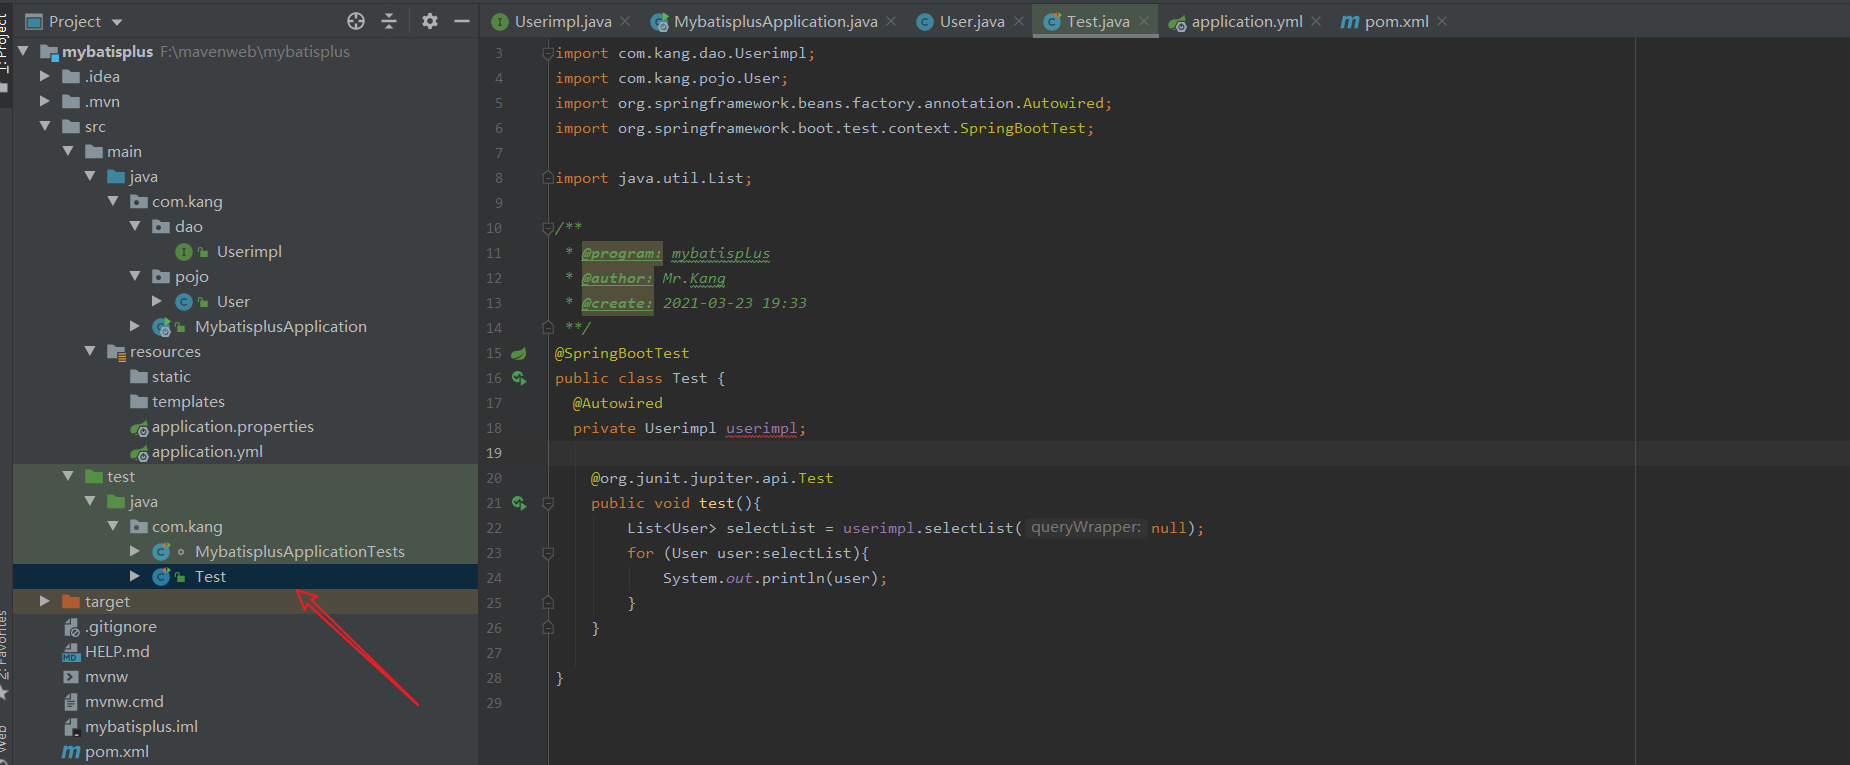
Task: Select the mvnw.cmd file
Action: [124, 701]
